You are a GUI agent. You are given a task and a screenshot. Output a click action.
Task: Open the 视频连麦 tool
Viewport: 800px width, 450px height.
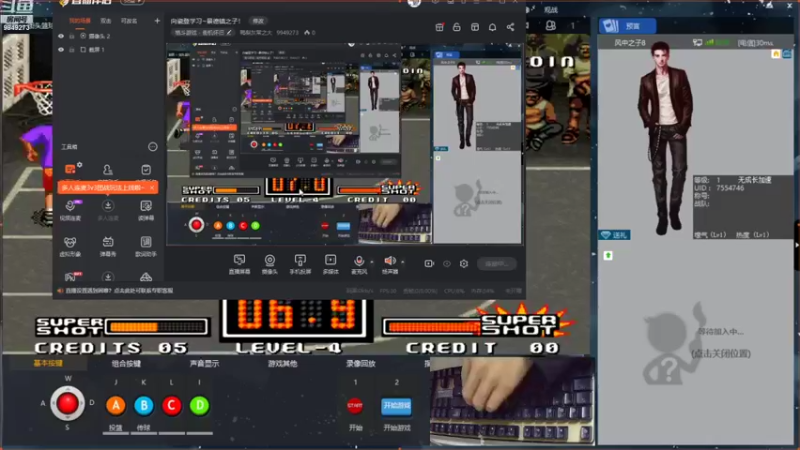coord(70,210)
